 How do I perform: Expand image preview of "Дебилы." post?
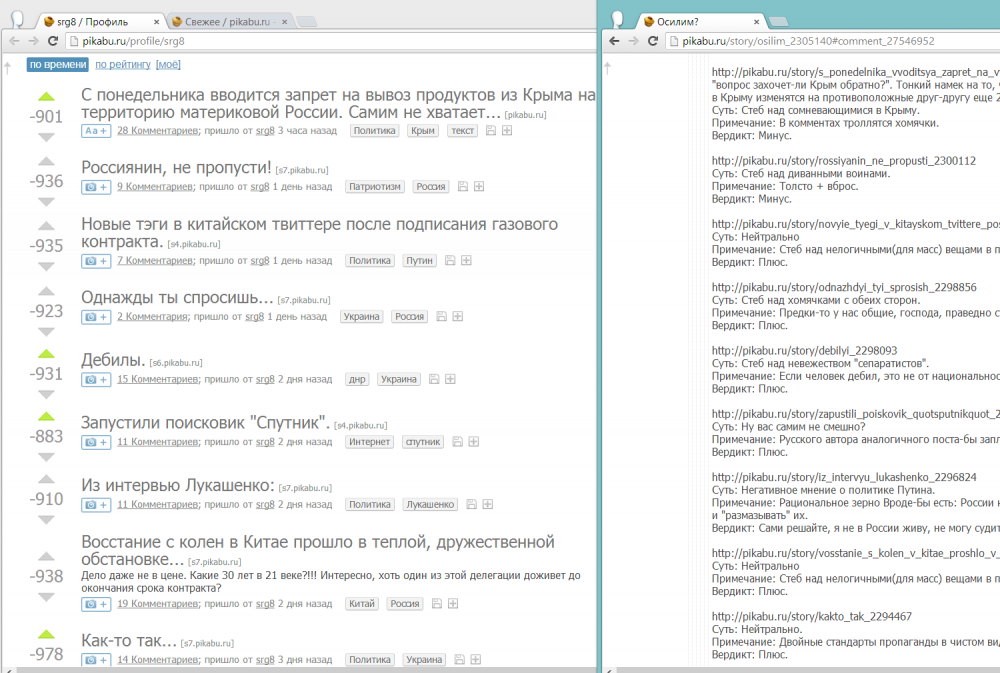(x=95, y=379)
